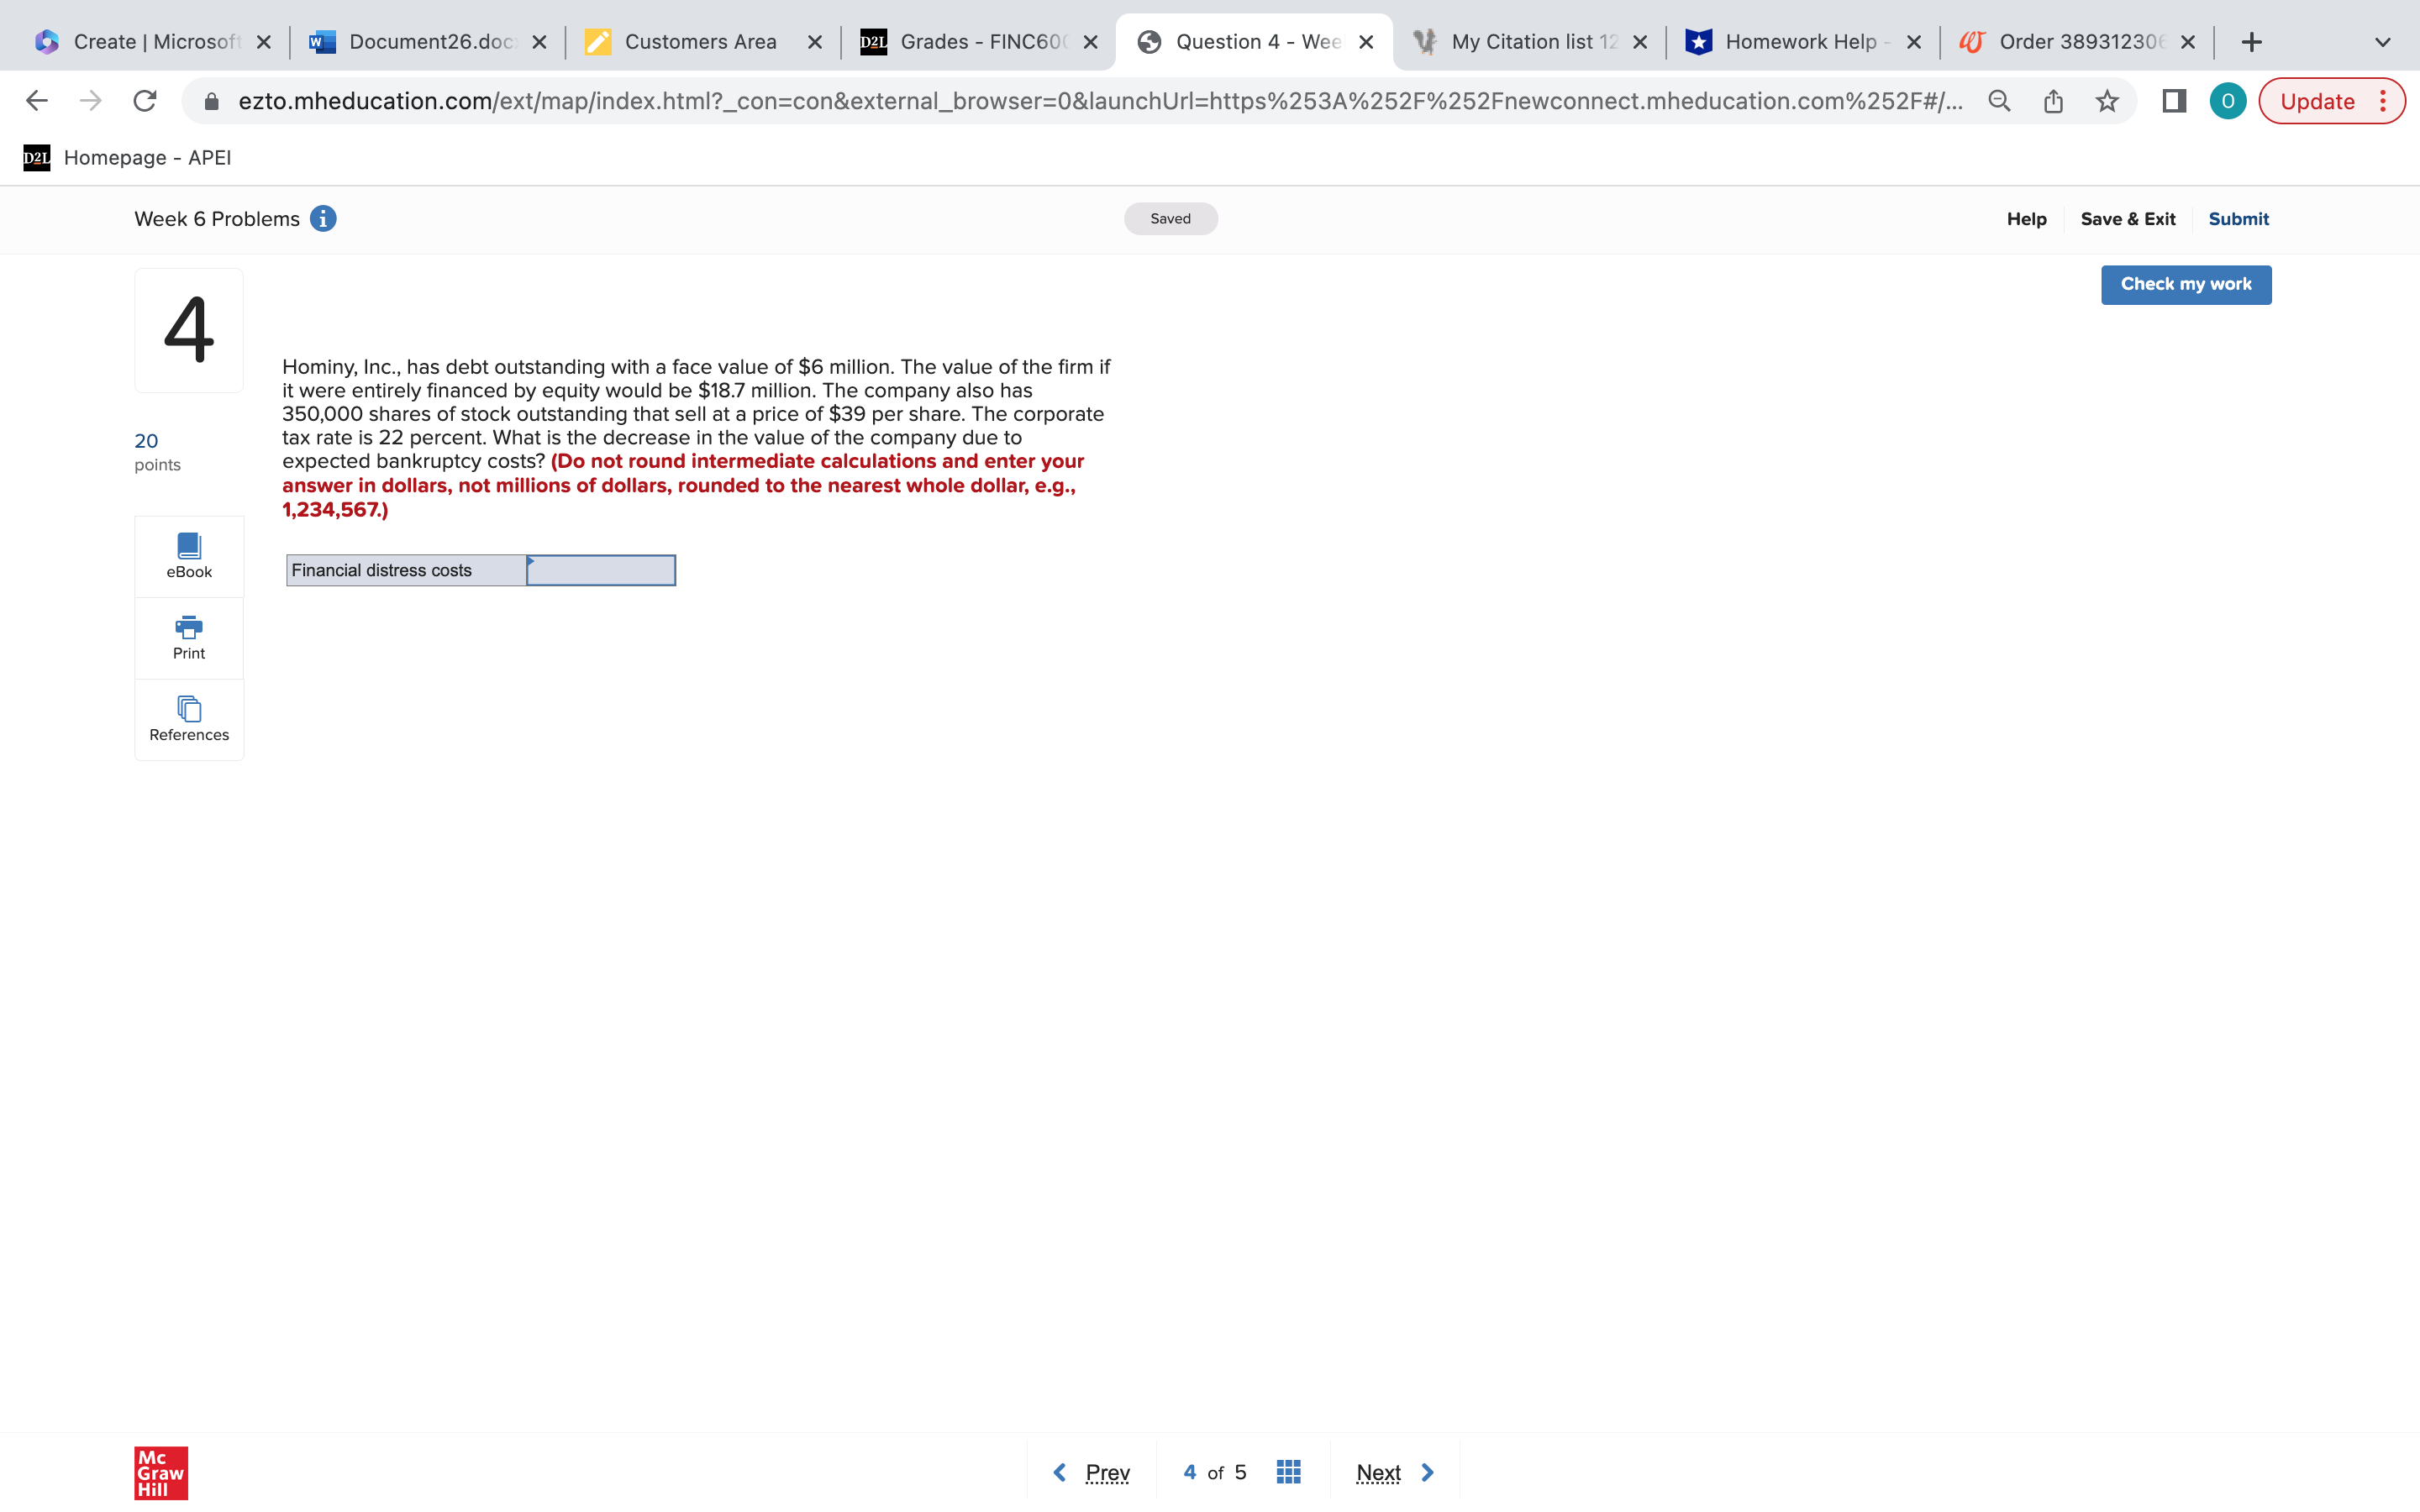Viewport: 2420px width, 1512px height.
Task: Open the question navigation grid
Action: pos(1289,1471)
